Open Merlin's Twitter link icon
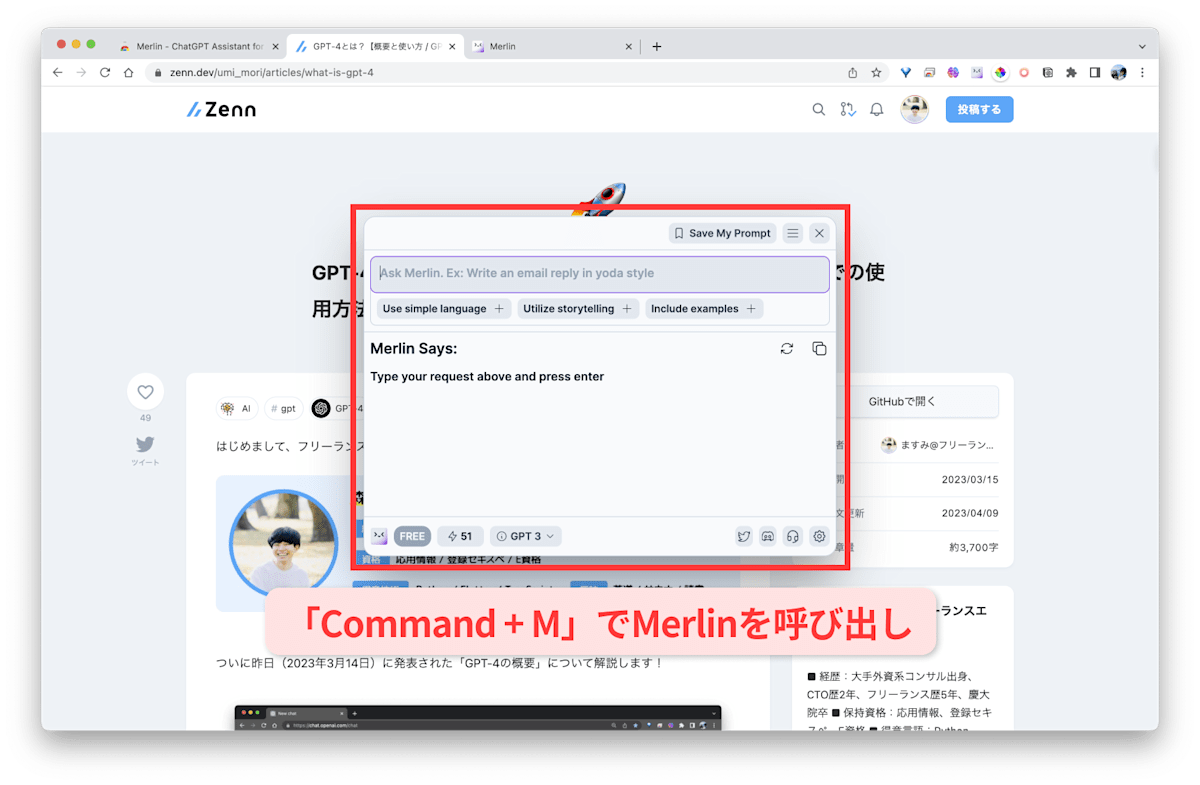 [x=744, y=536]
